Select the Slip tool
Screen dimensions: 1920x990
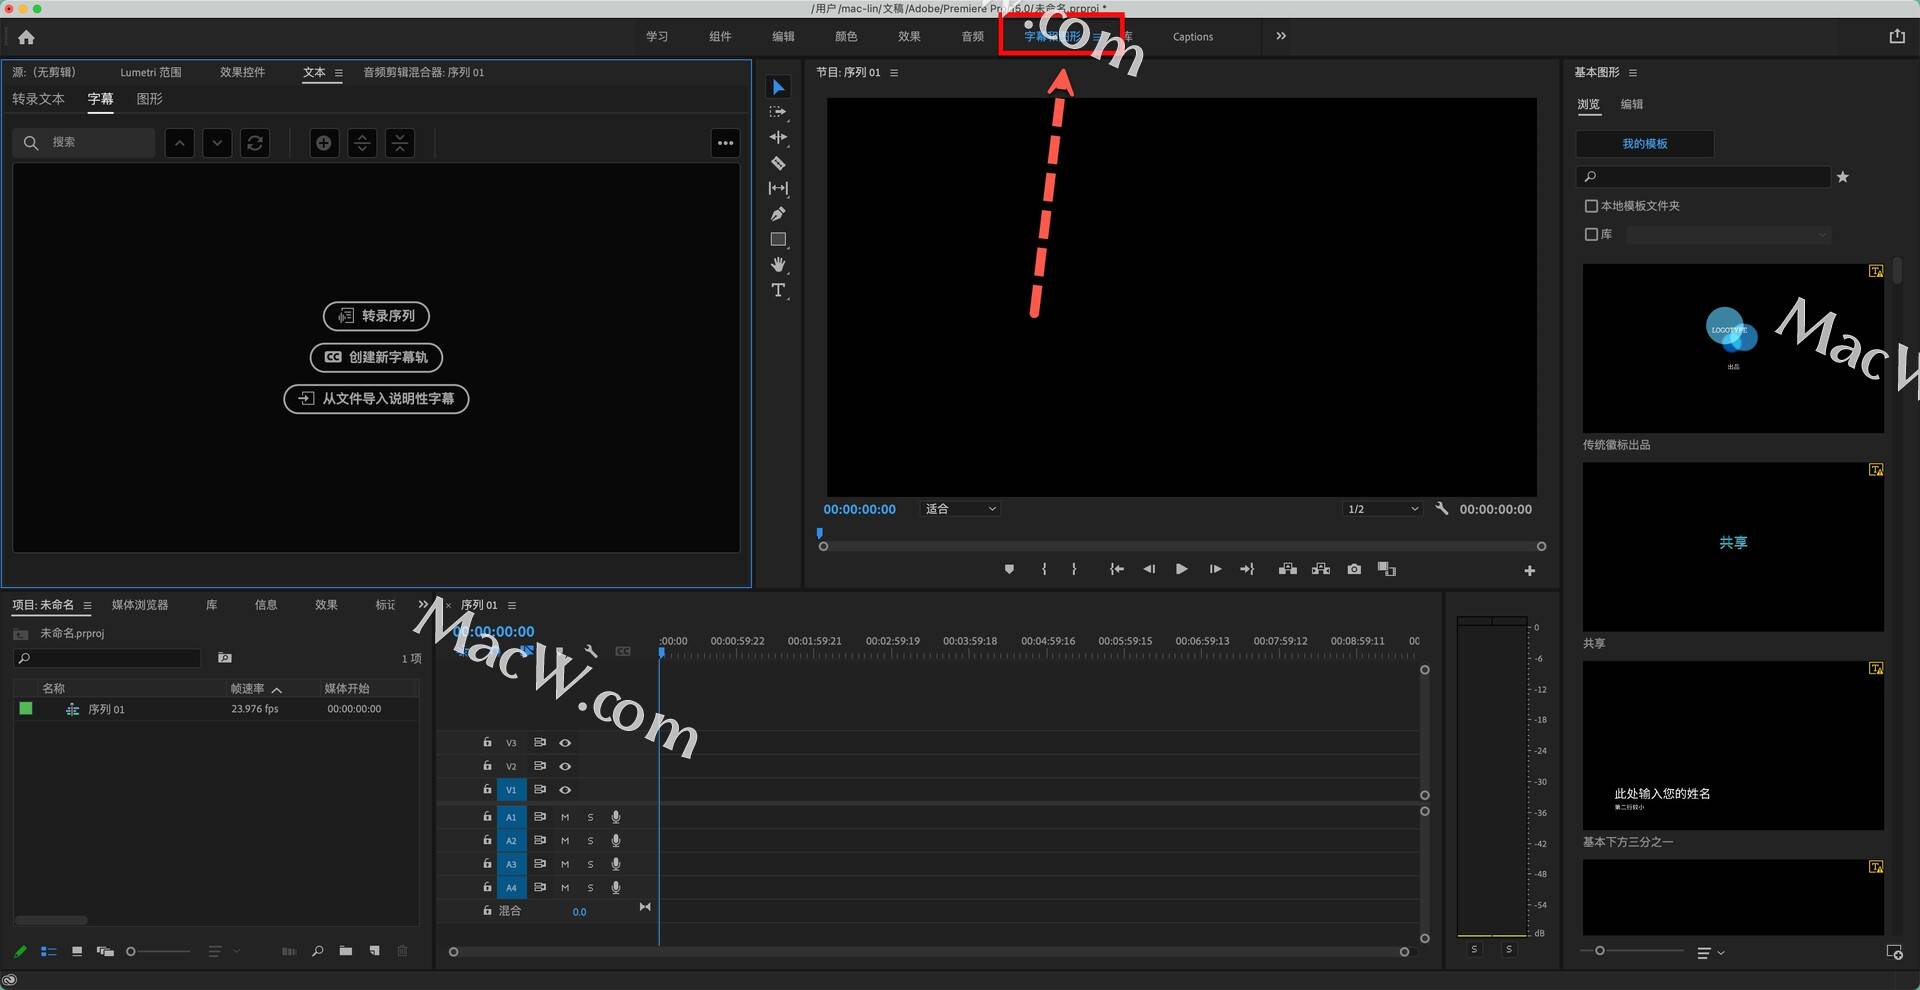click(778, 188)
